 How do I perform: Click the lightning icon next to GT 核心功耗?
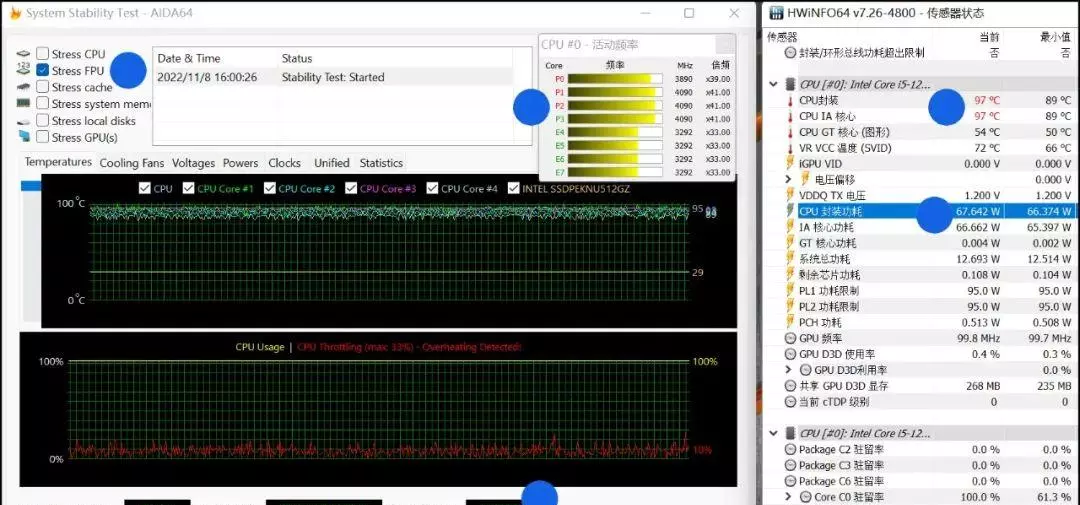791,243
